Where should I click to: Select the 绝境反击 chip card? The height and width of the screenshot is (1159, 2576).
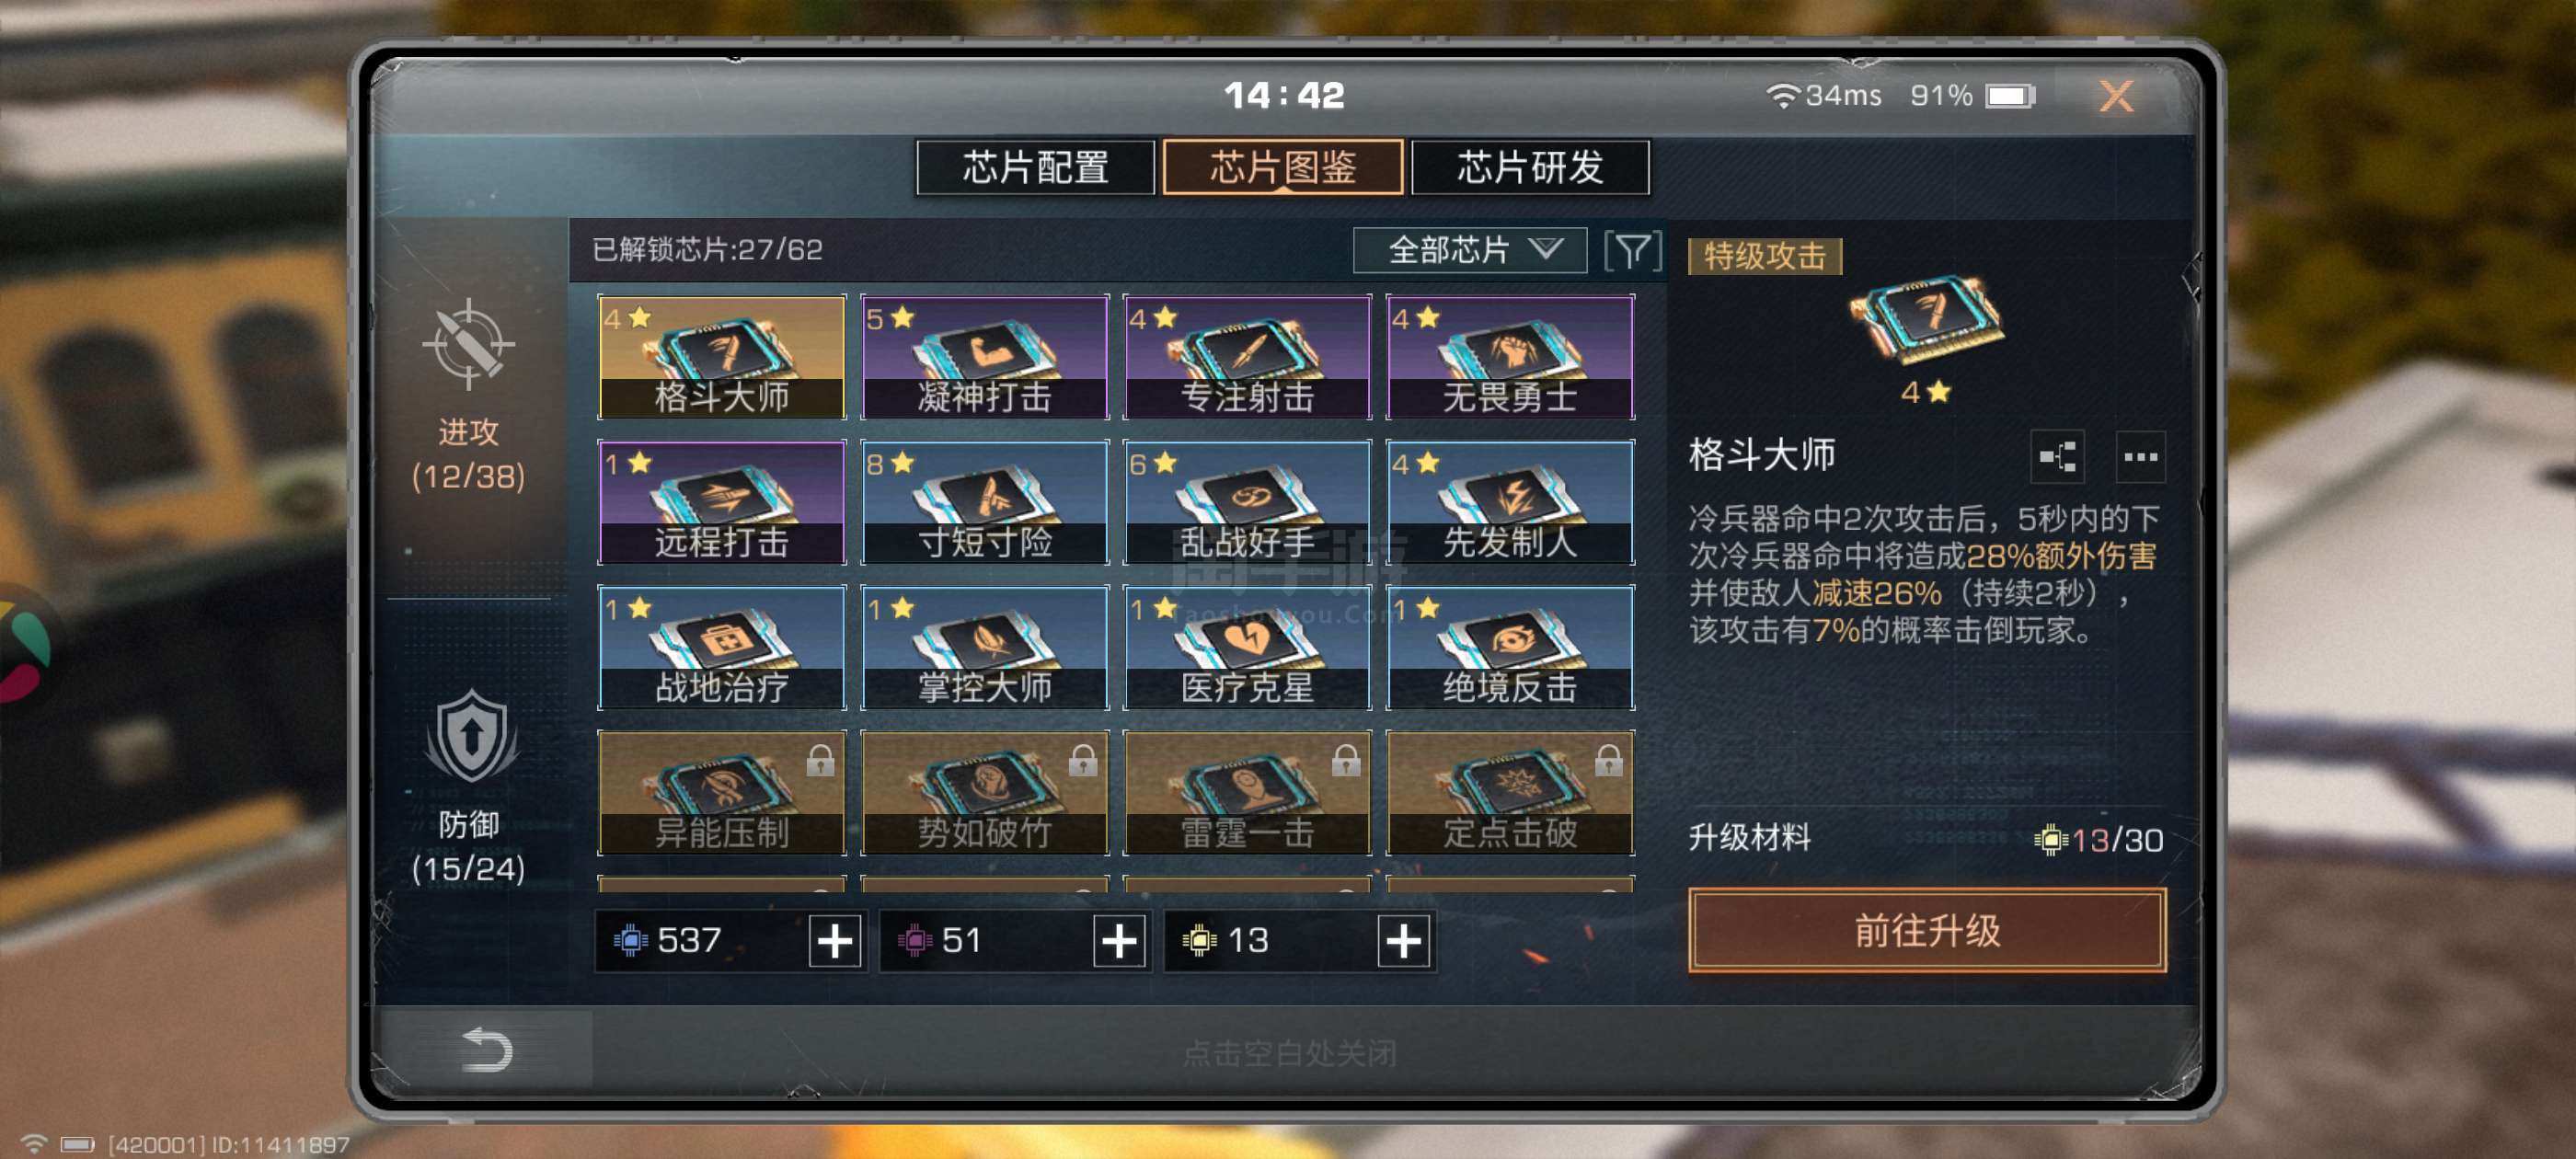1510,647
